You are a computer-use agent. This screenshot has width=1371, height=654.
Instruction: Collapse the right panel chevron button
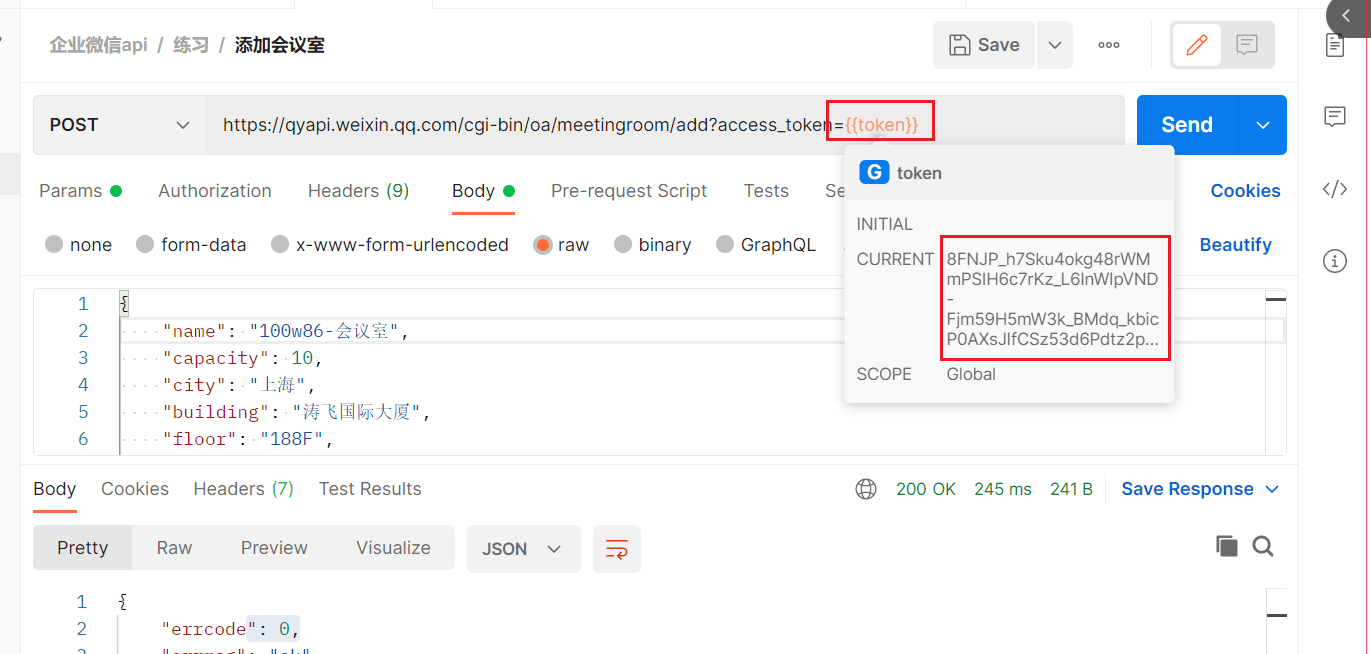click(1348, 16)
